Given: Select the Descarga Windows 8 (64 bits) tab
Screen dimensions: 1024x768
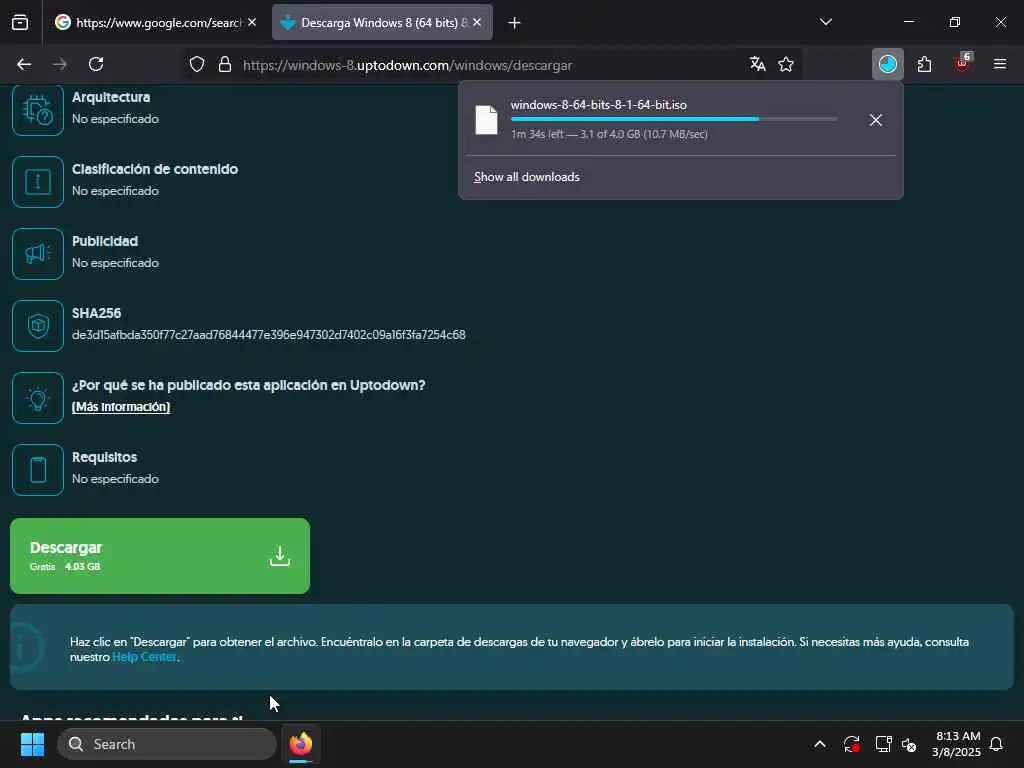Looking at the screenshot, I should click(382, 23).
